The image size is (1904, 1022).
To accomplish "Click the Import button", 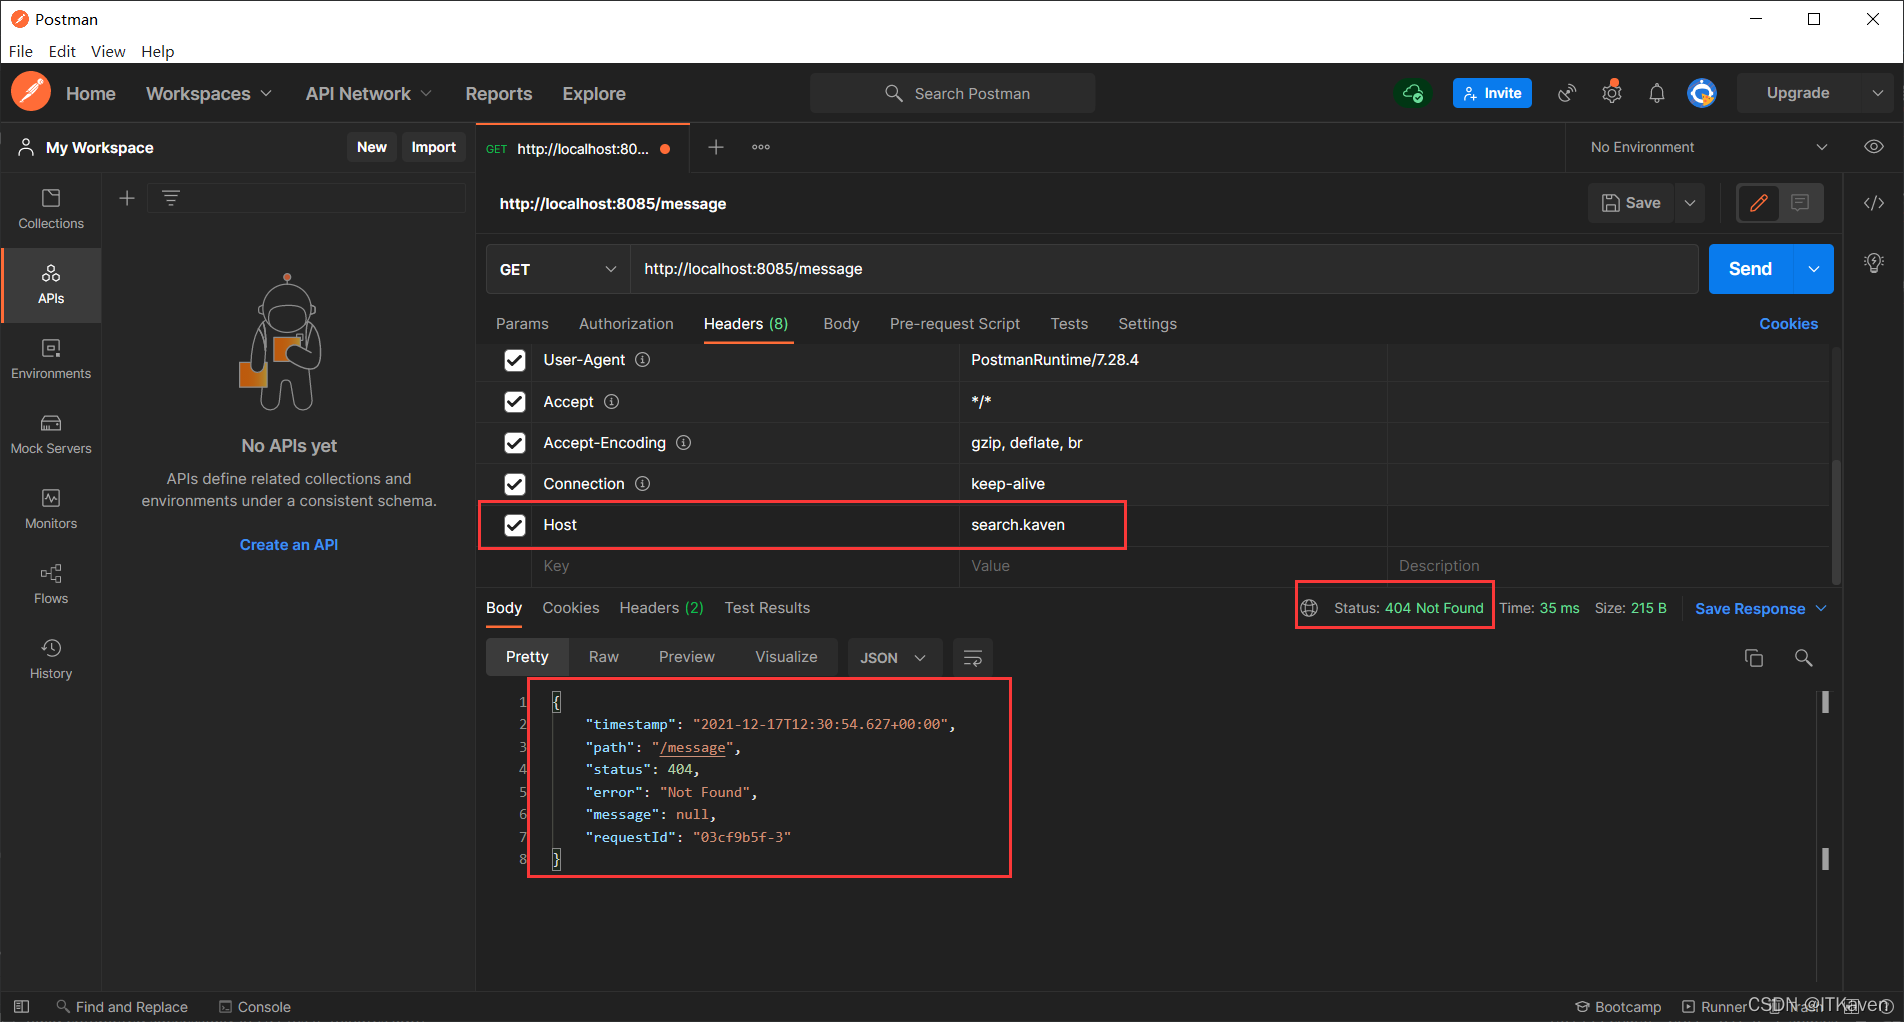I will coord(434,147).
